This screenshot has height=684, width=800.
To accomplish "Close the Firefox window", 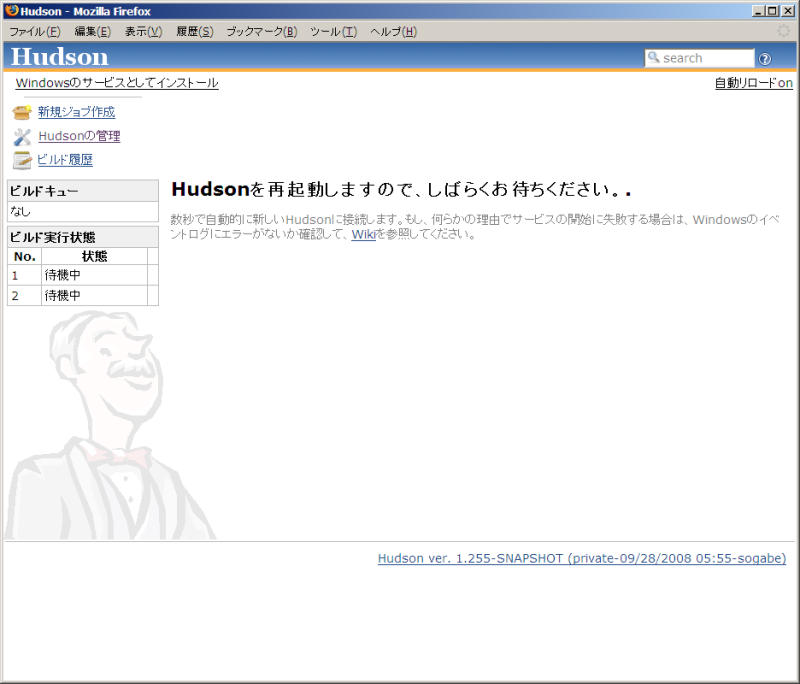I will 787,11.
